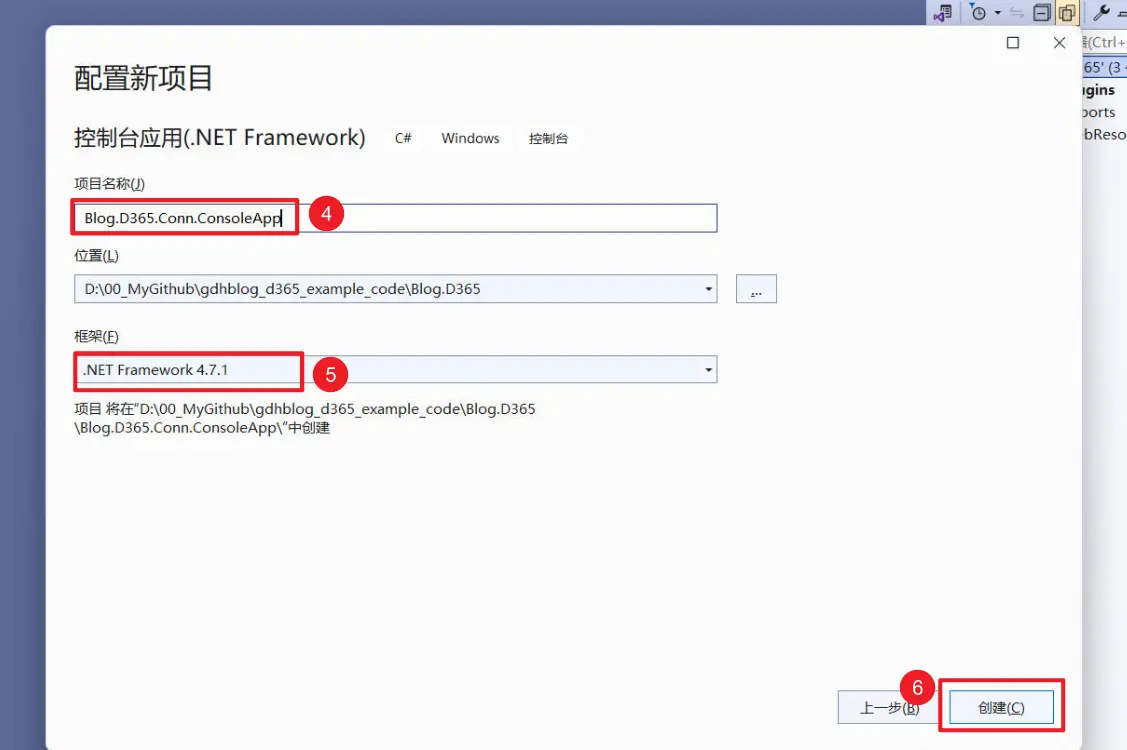Click the Solution Explorer search box
The width and height of the screenshot is (1127, 750).
tap(1104, 42)
